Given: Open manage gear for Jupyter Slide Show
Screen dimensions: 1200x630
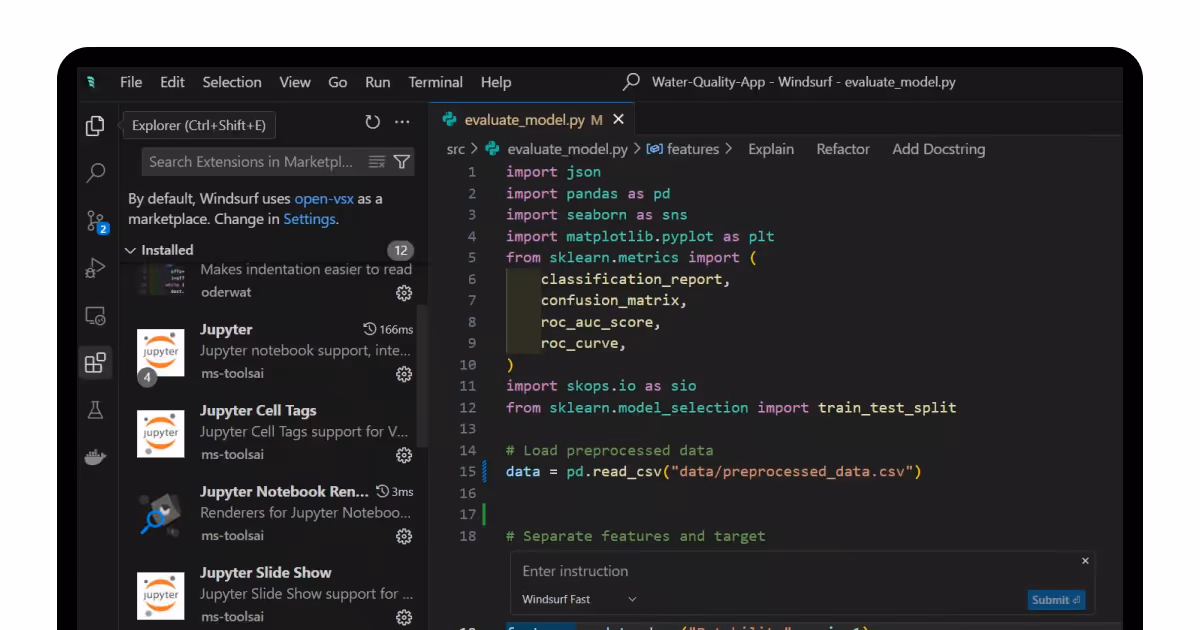Looking at the screenshot, I should click(x=404, y=617).
